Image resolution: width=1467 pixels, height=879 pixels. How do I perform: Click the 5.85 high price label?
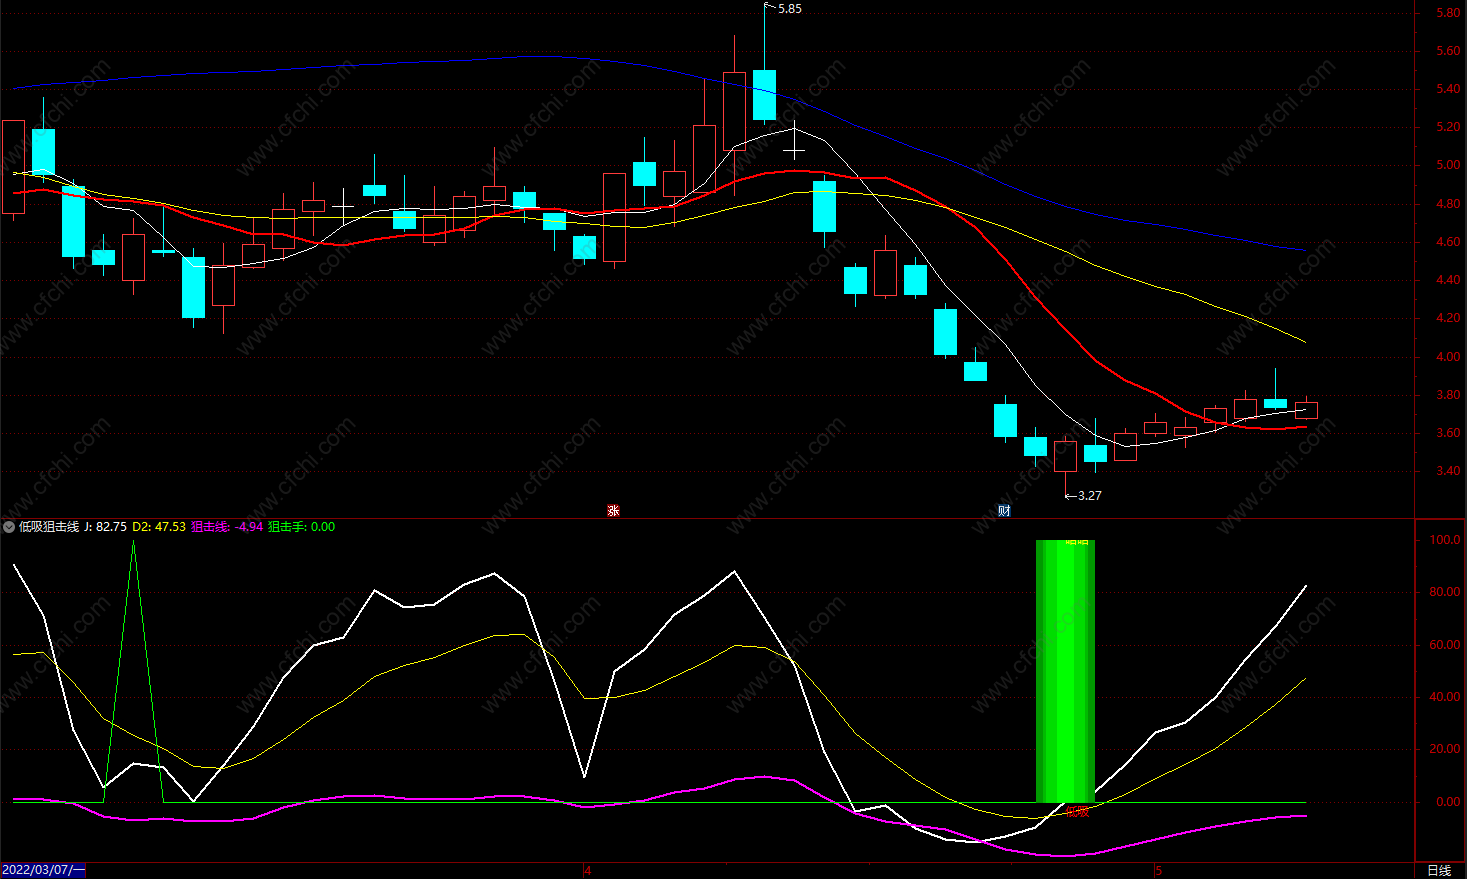coord(789,9)
